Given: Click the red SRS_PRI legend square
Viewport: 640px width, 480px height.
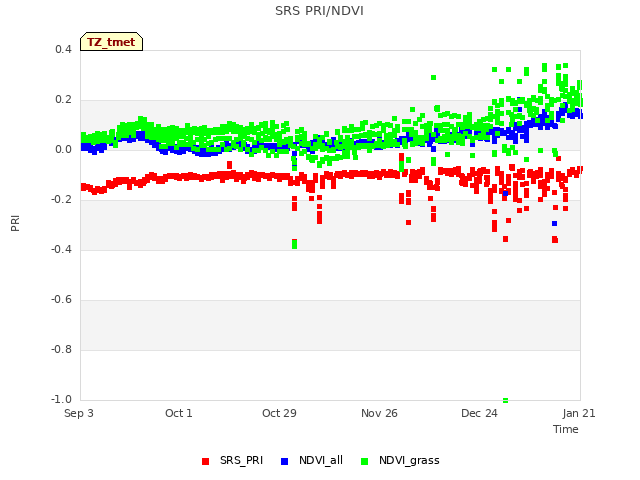Looking at the screenshot, I should coord(205,461).
